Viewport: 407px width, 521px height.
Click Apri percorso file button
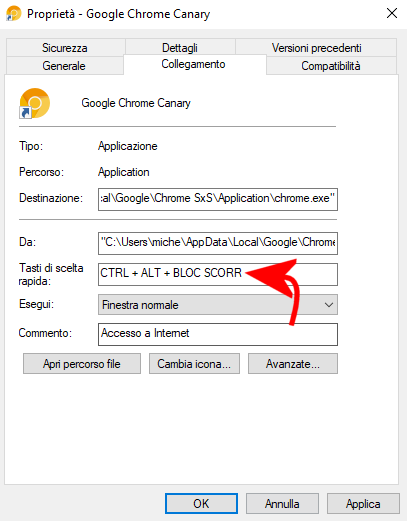pos(82,364)
